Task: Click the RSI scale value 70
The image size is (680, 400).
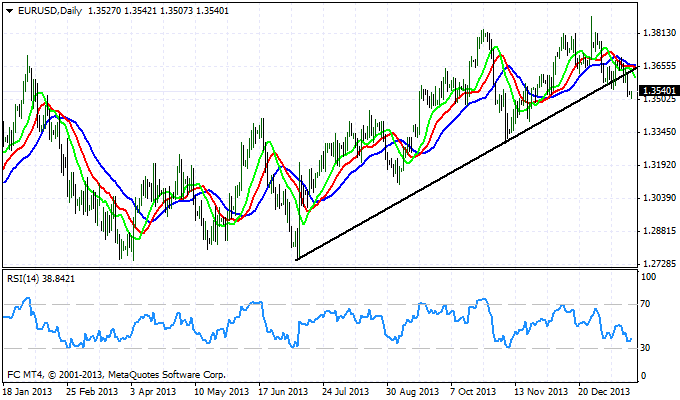Action: pos(645,304)
